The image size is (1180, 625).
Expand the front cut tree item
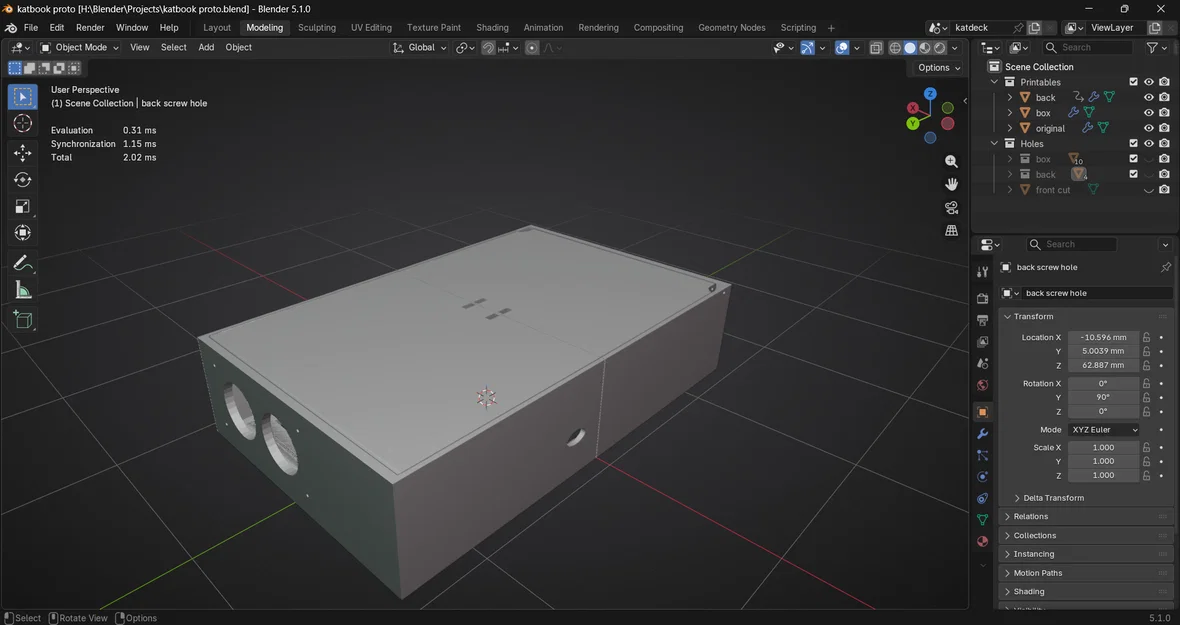(x=1010, y=190)
